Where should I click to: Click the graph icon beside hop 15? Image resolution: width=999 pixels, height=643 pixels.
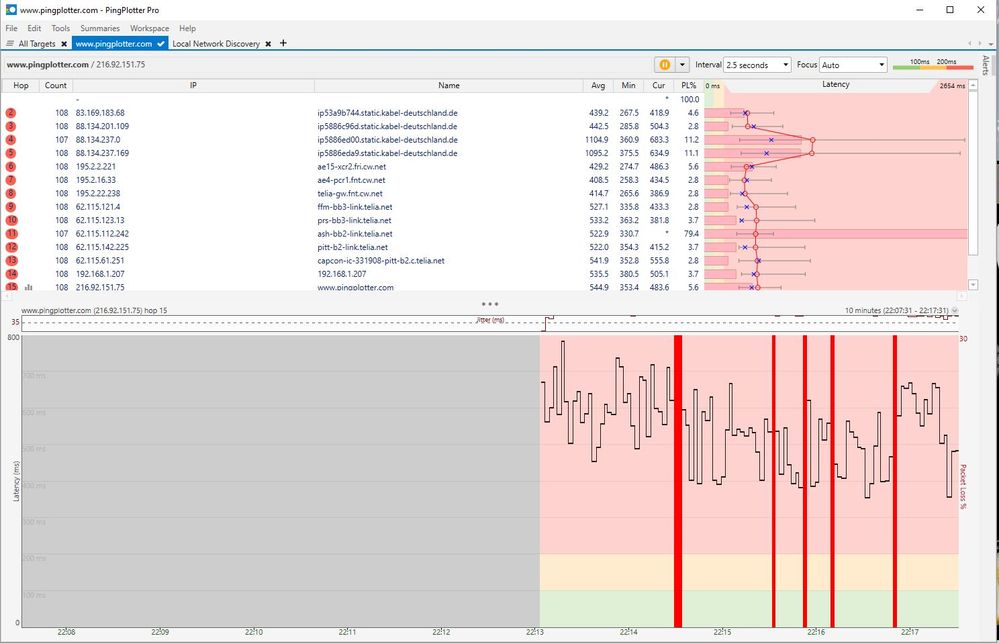[29, 287]
